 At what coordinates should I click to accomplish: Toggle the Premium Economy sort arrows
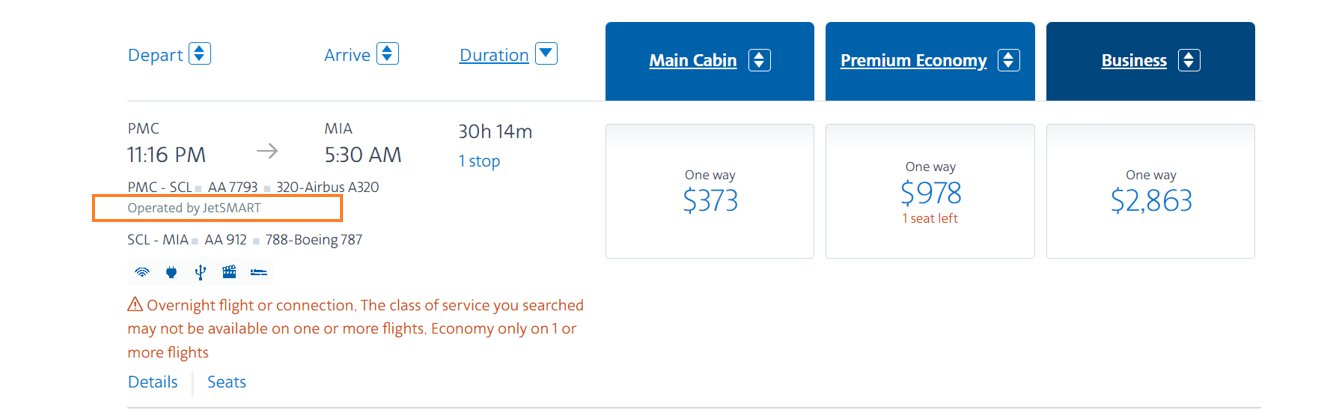pyautogui.click(x=1009, y=60)
